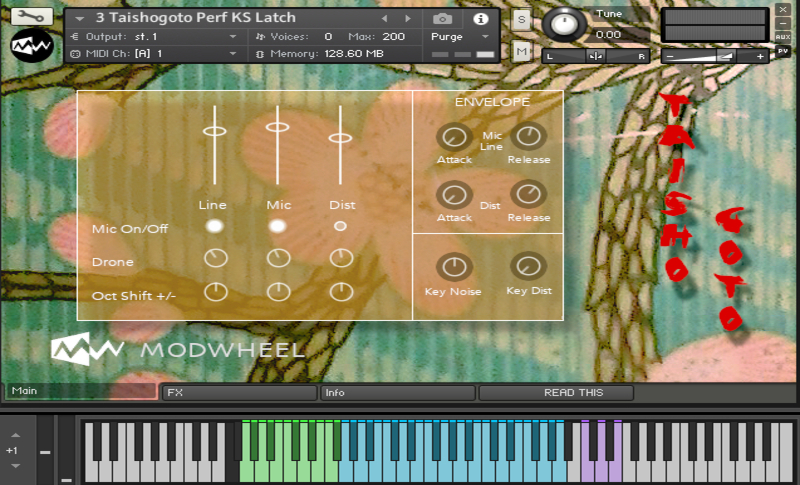Image resolution: width=800 pixels, height=485 pixels.
Task: Click the Key Dist knob
Action: pyautogui.click(x=529, y=266)
